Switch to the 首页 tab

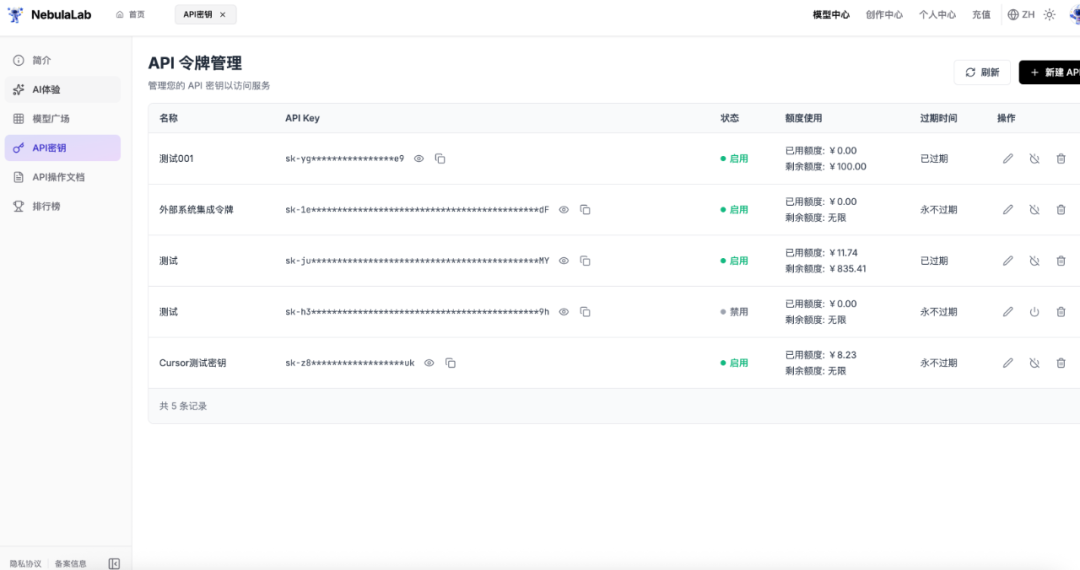131,14
